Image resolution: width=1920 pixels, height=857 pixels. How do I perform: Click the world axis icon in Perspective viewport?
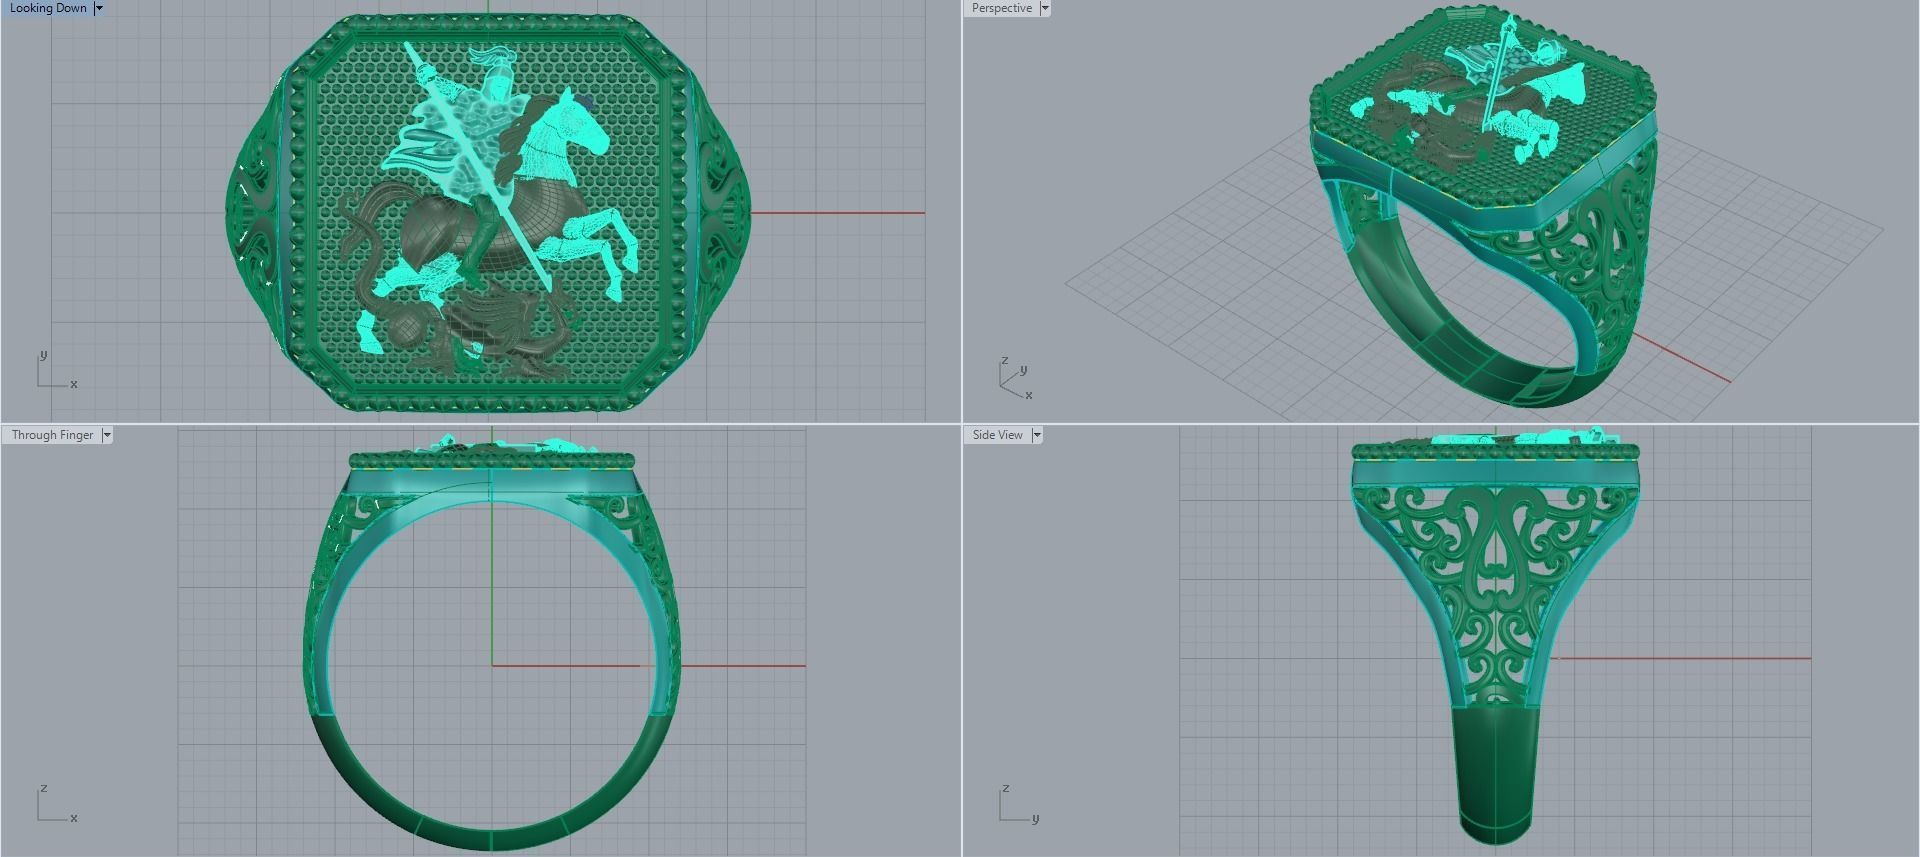tap(1015, 378)
